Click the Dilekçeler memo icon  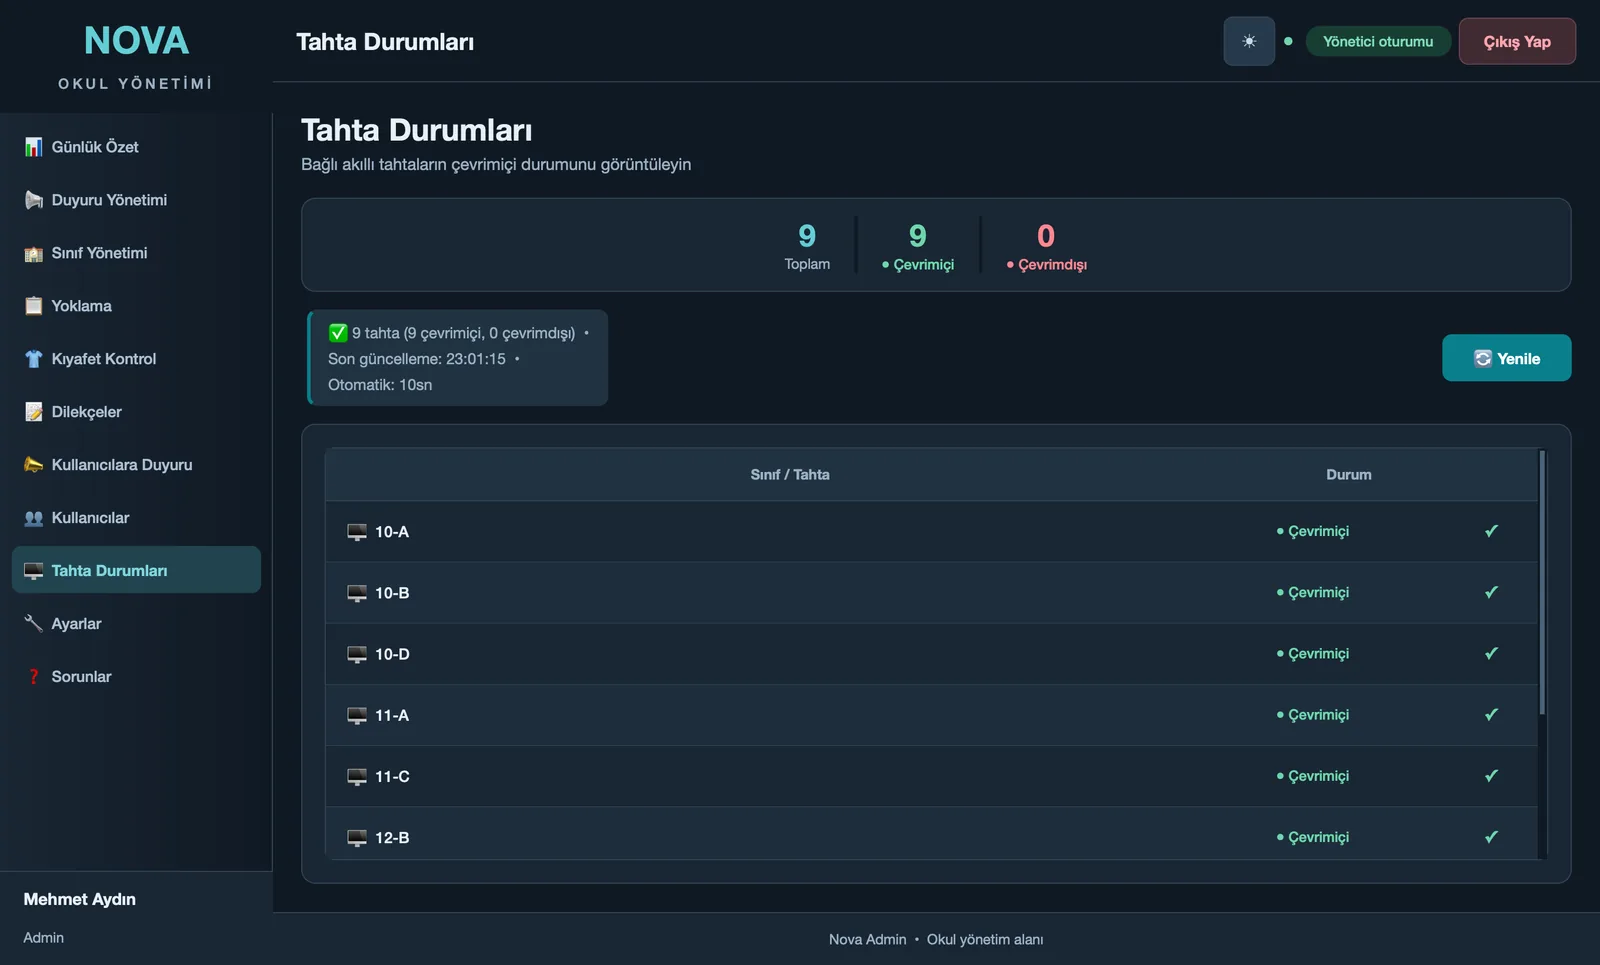[x=34, y=412]
